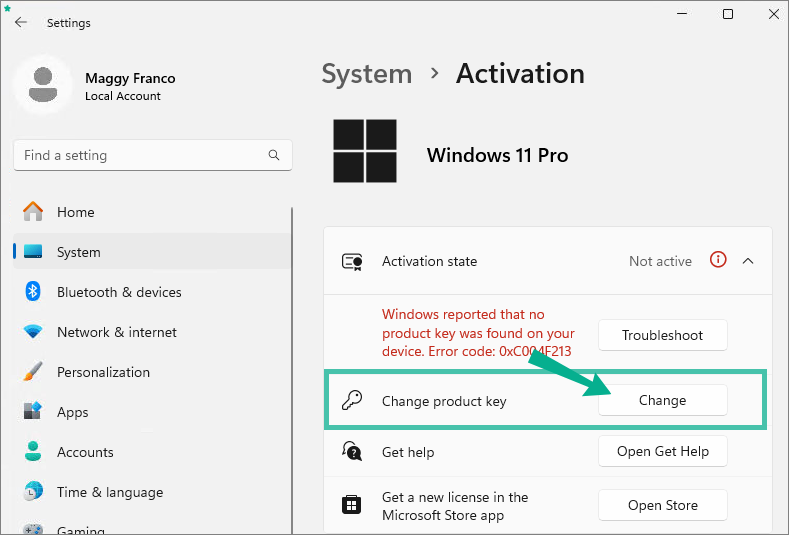Open Bluetooth & devices settings
This screenshot has height=535, width=789.
point(152,292)
